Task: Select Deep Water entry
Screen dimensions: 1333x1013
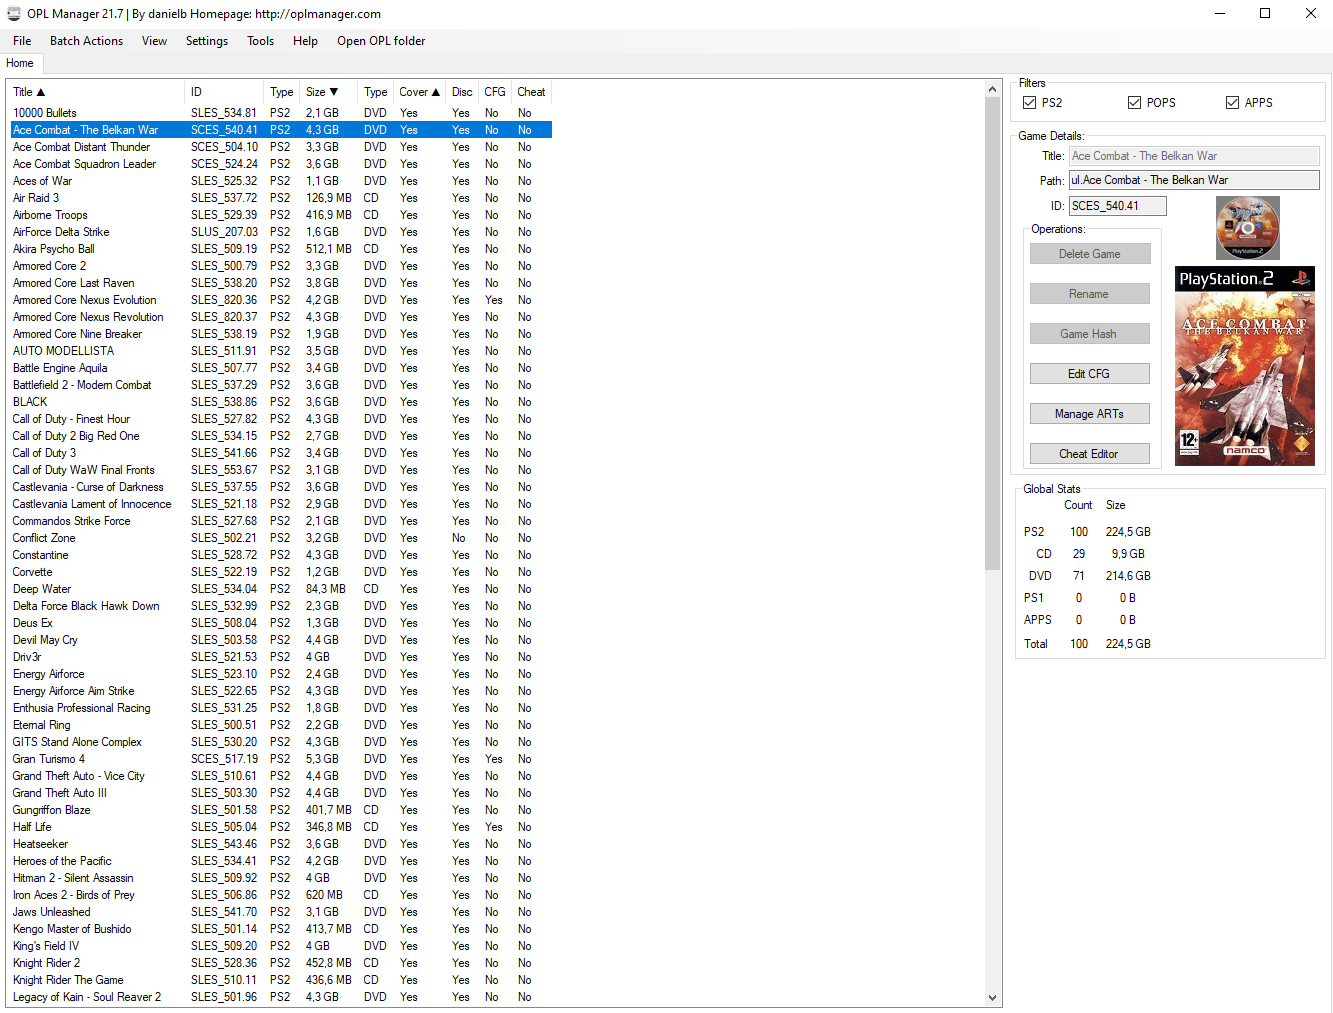Action: [281, 589]
